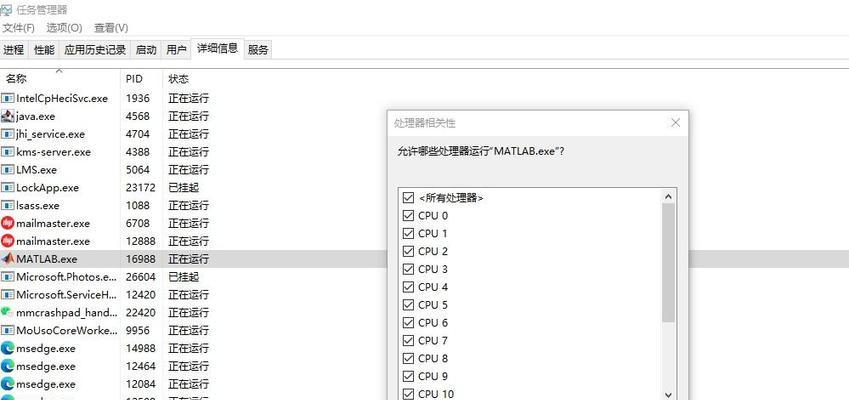The image size is (849, 400).
Task: Click the Microsoft.ServiceH process icon
Action: 8,295
